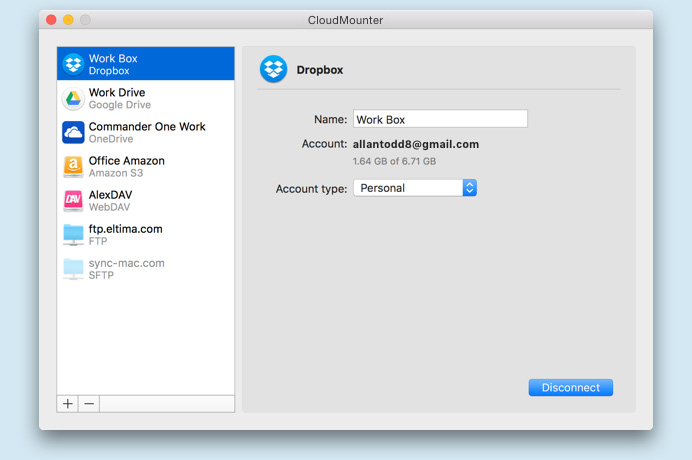Viewport: 692px width, 460px height.
Task: Minimize the CloudMounter window with the yellow button
Action: tap(68, 20)
